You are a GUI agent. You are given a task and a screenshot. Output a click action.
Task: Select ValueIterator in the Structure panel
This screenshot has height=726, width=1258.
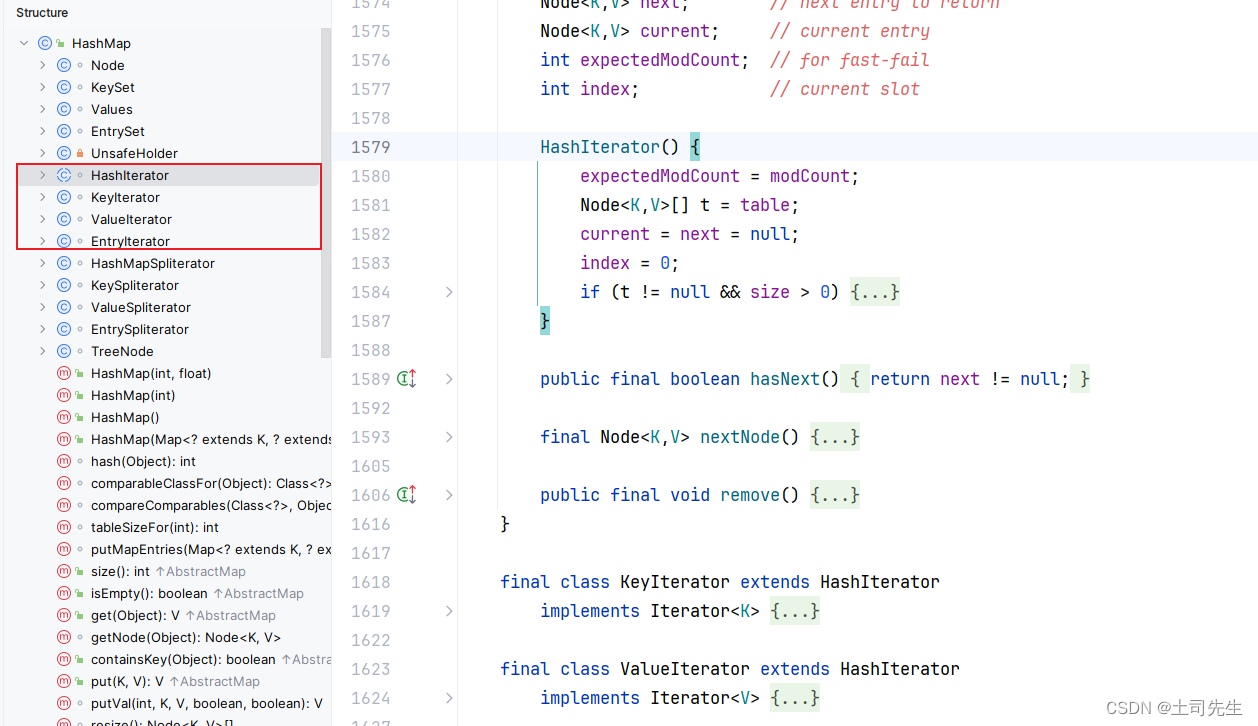(130, 219)
